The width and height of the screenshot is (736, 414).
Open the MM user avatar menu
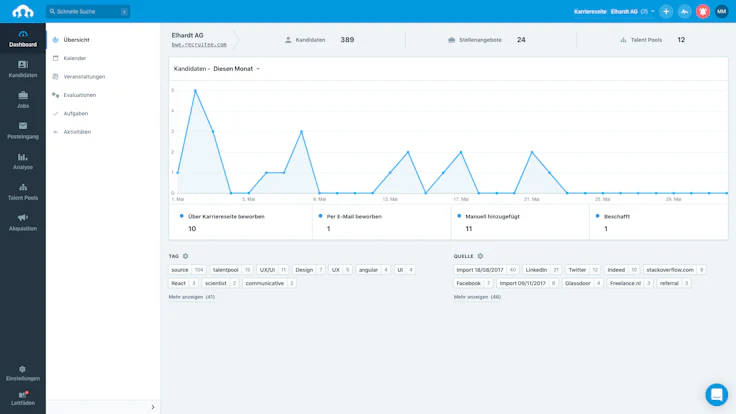(721, 11)
